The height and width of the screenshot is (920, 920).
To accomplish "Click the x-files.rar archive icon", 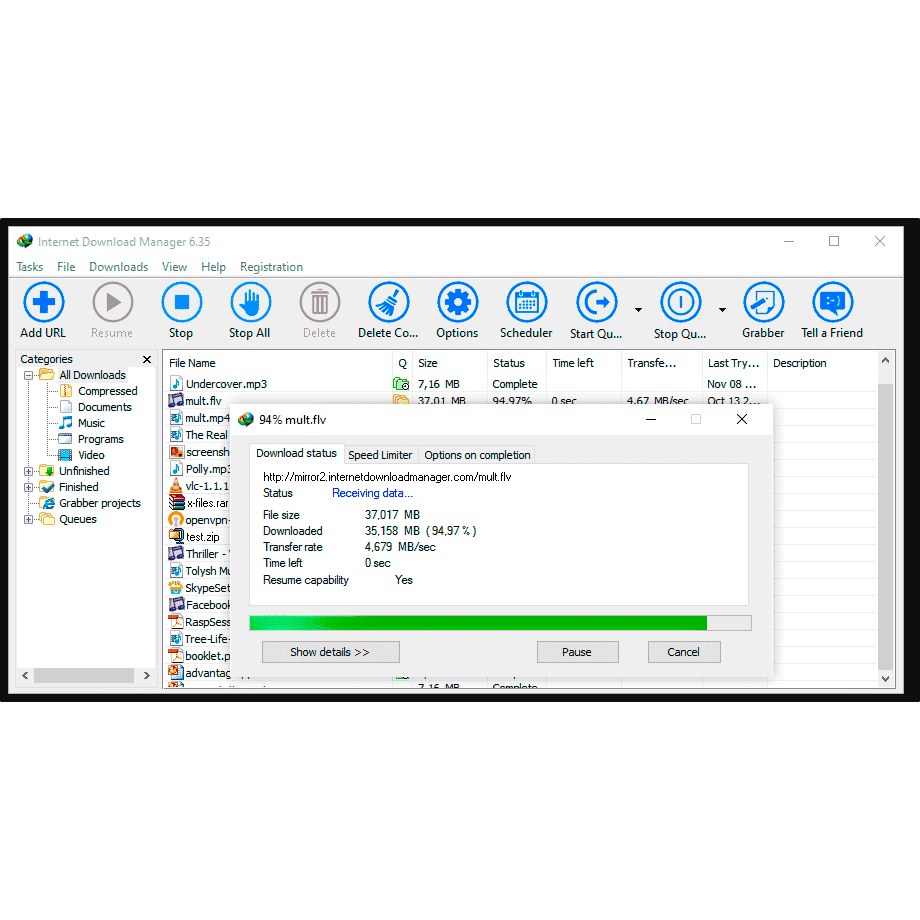I will [177, 503].
